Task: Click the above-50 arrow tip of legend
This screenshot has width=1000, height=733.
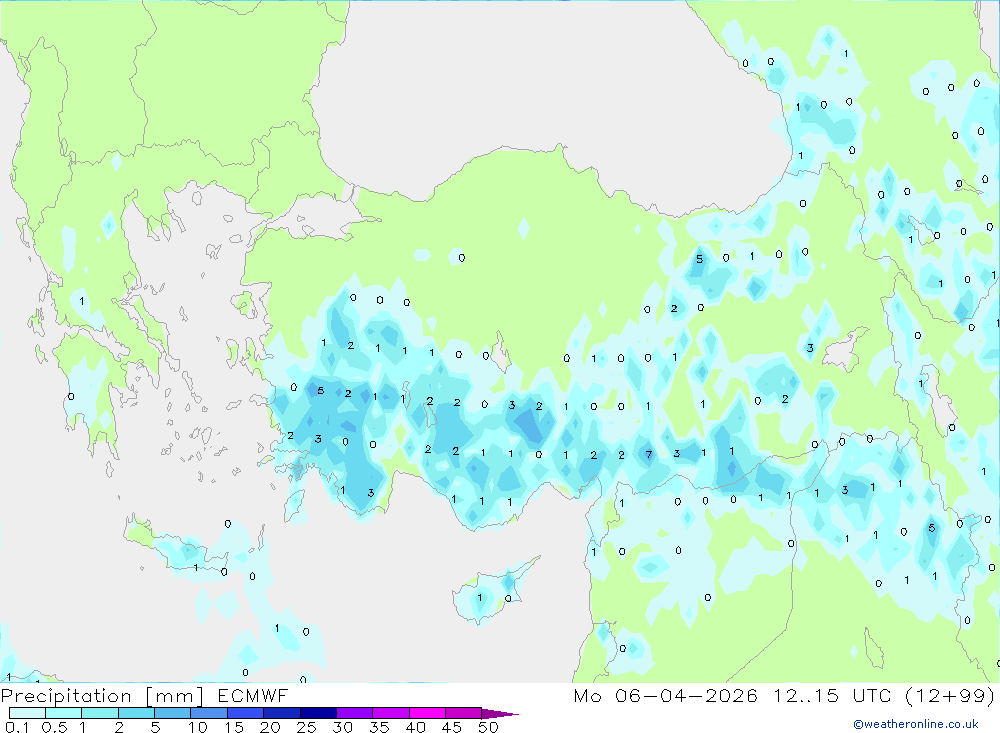Action: 501,714
